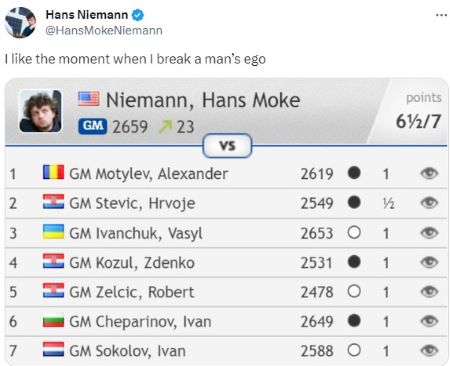The image size is (450, 366).
Task: Select the GM Ivanchuk, Vasyl opponent name
Action: pos(136,233)
